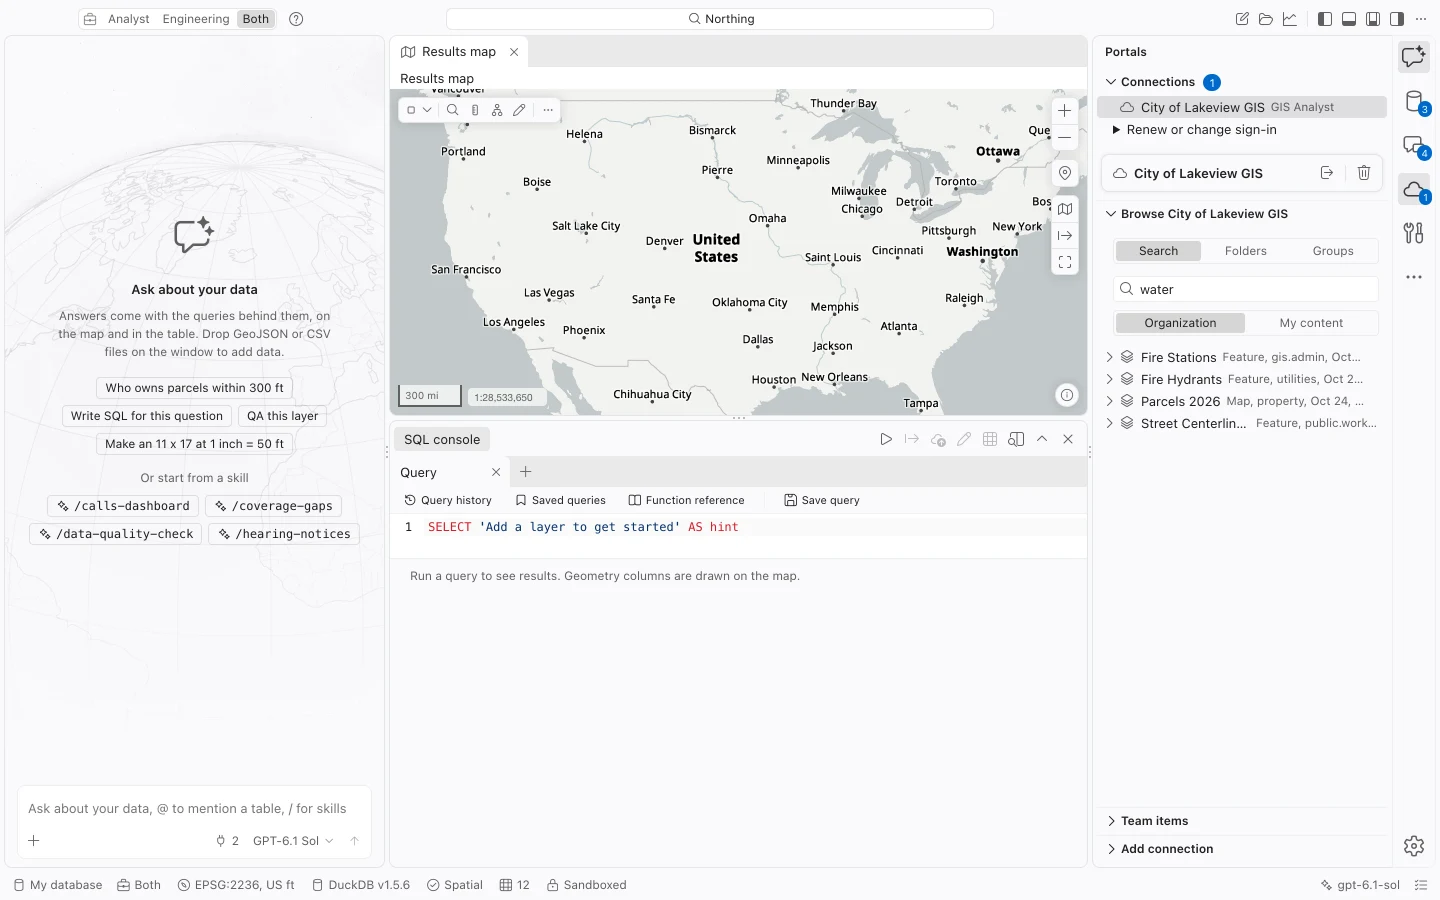1440x900 pixels.
Task: Click 'Who owns parcels within 300 ft' suggestion
Action: point(195,388)
